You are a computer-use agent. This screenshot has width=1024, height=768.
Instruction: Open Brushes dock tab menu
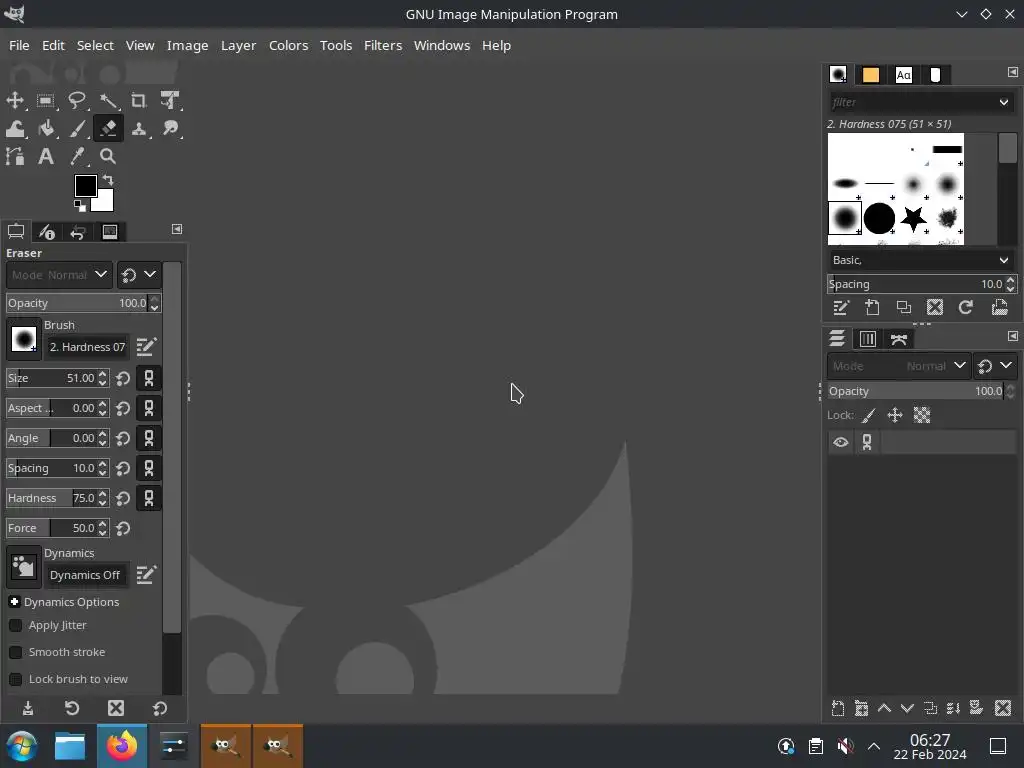(1012, 72)
